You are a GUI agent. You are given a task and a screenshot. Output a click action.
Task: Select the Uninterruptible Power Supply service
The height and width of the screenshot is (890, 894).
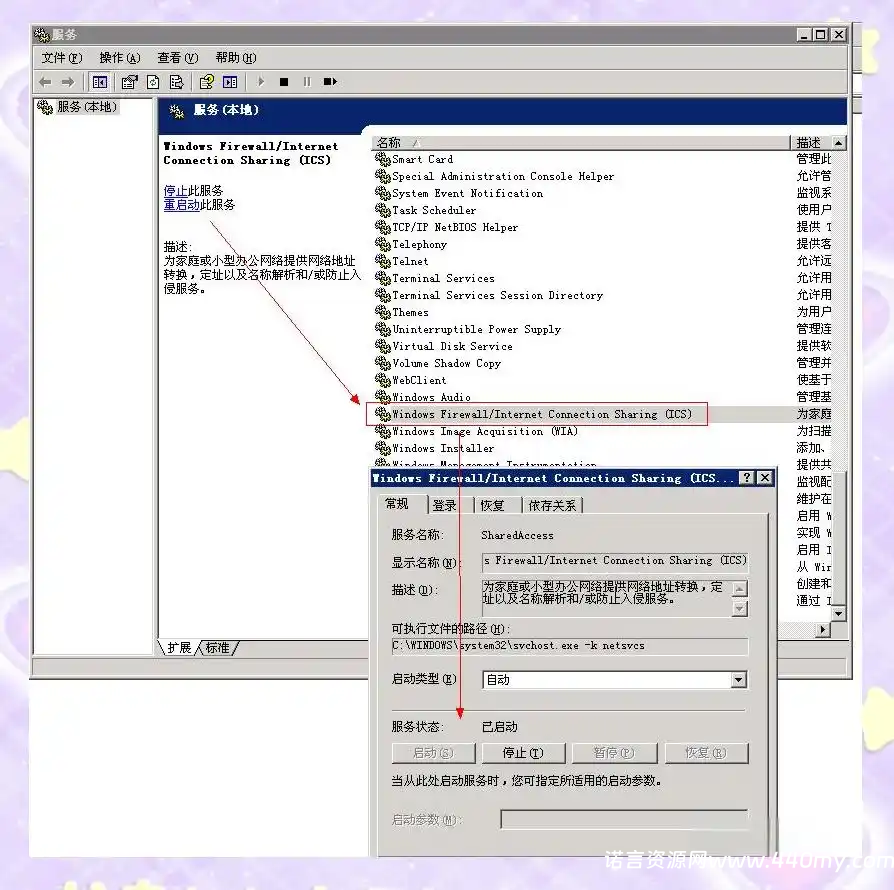476,329
